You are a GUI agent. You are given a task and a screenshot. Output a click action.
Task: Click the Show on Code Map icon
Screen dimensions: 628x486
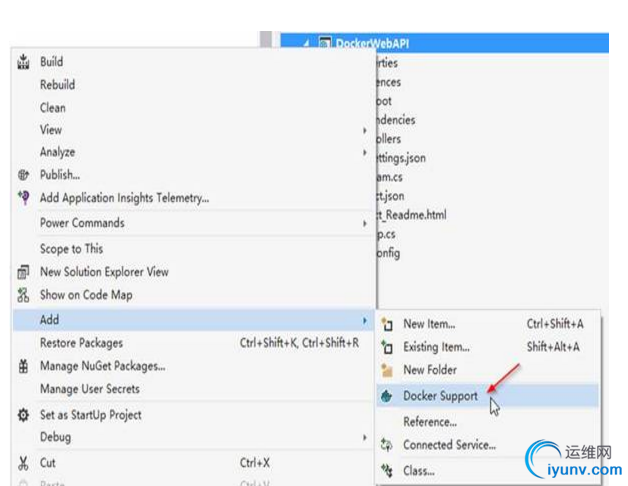click(23, 295)
